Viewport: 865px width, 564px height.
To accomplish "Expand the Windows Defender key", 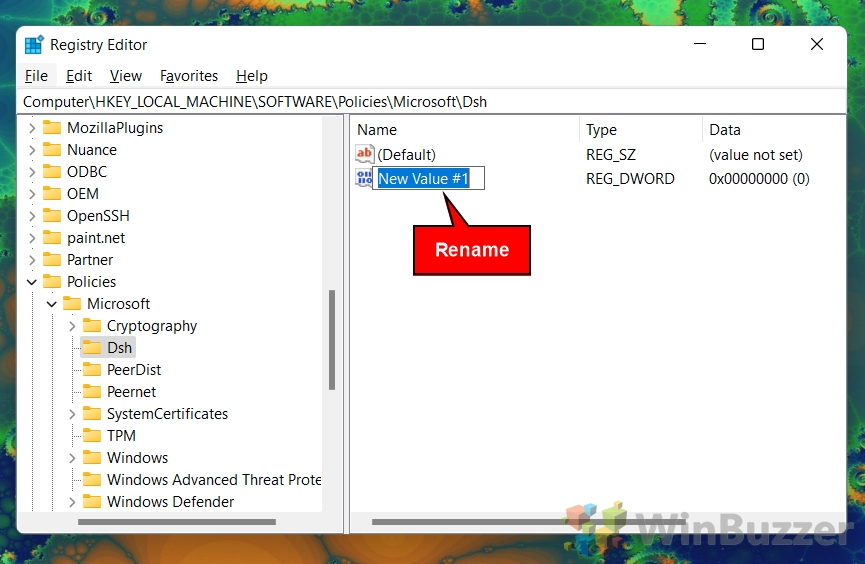I will coord(72,502).
